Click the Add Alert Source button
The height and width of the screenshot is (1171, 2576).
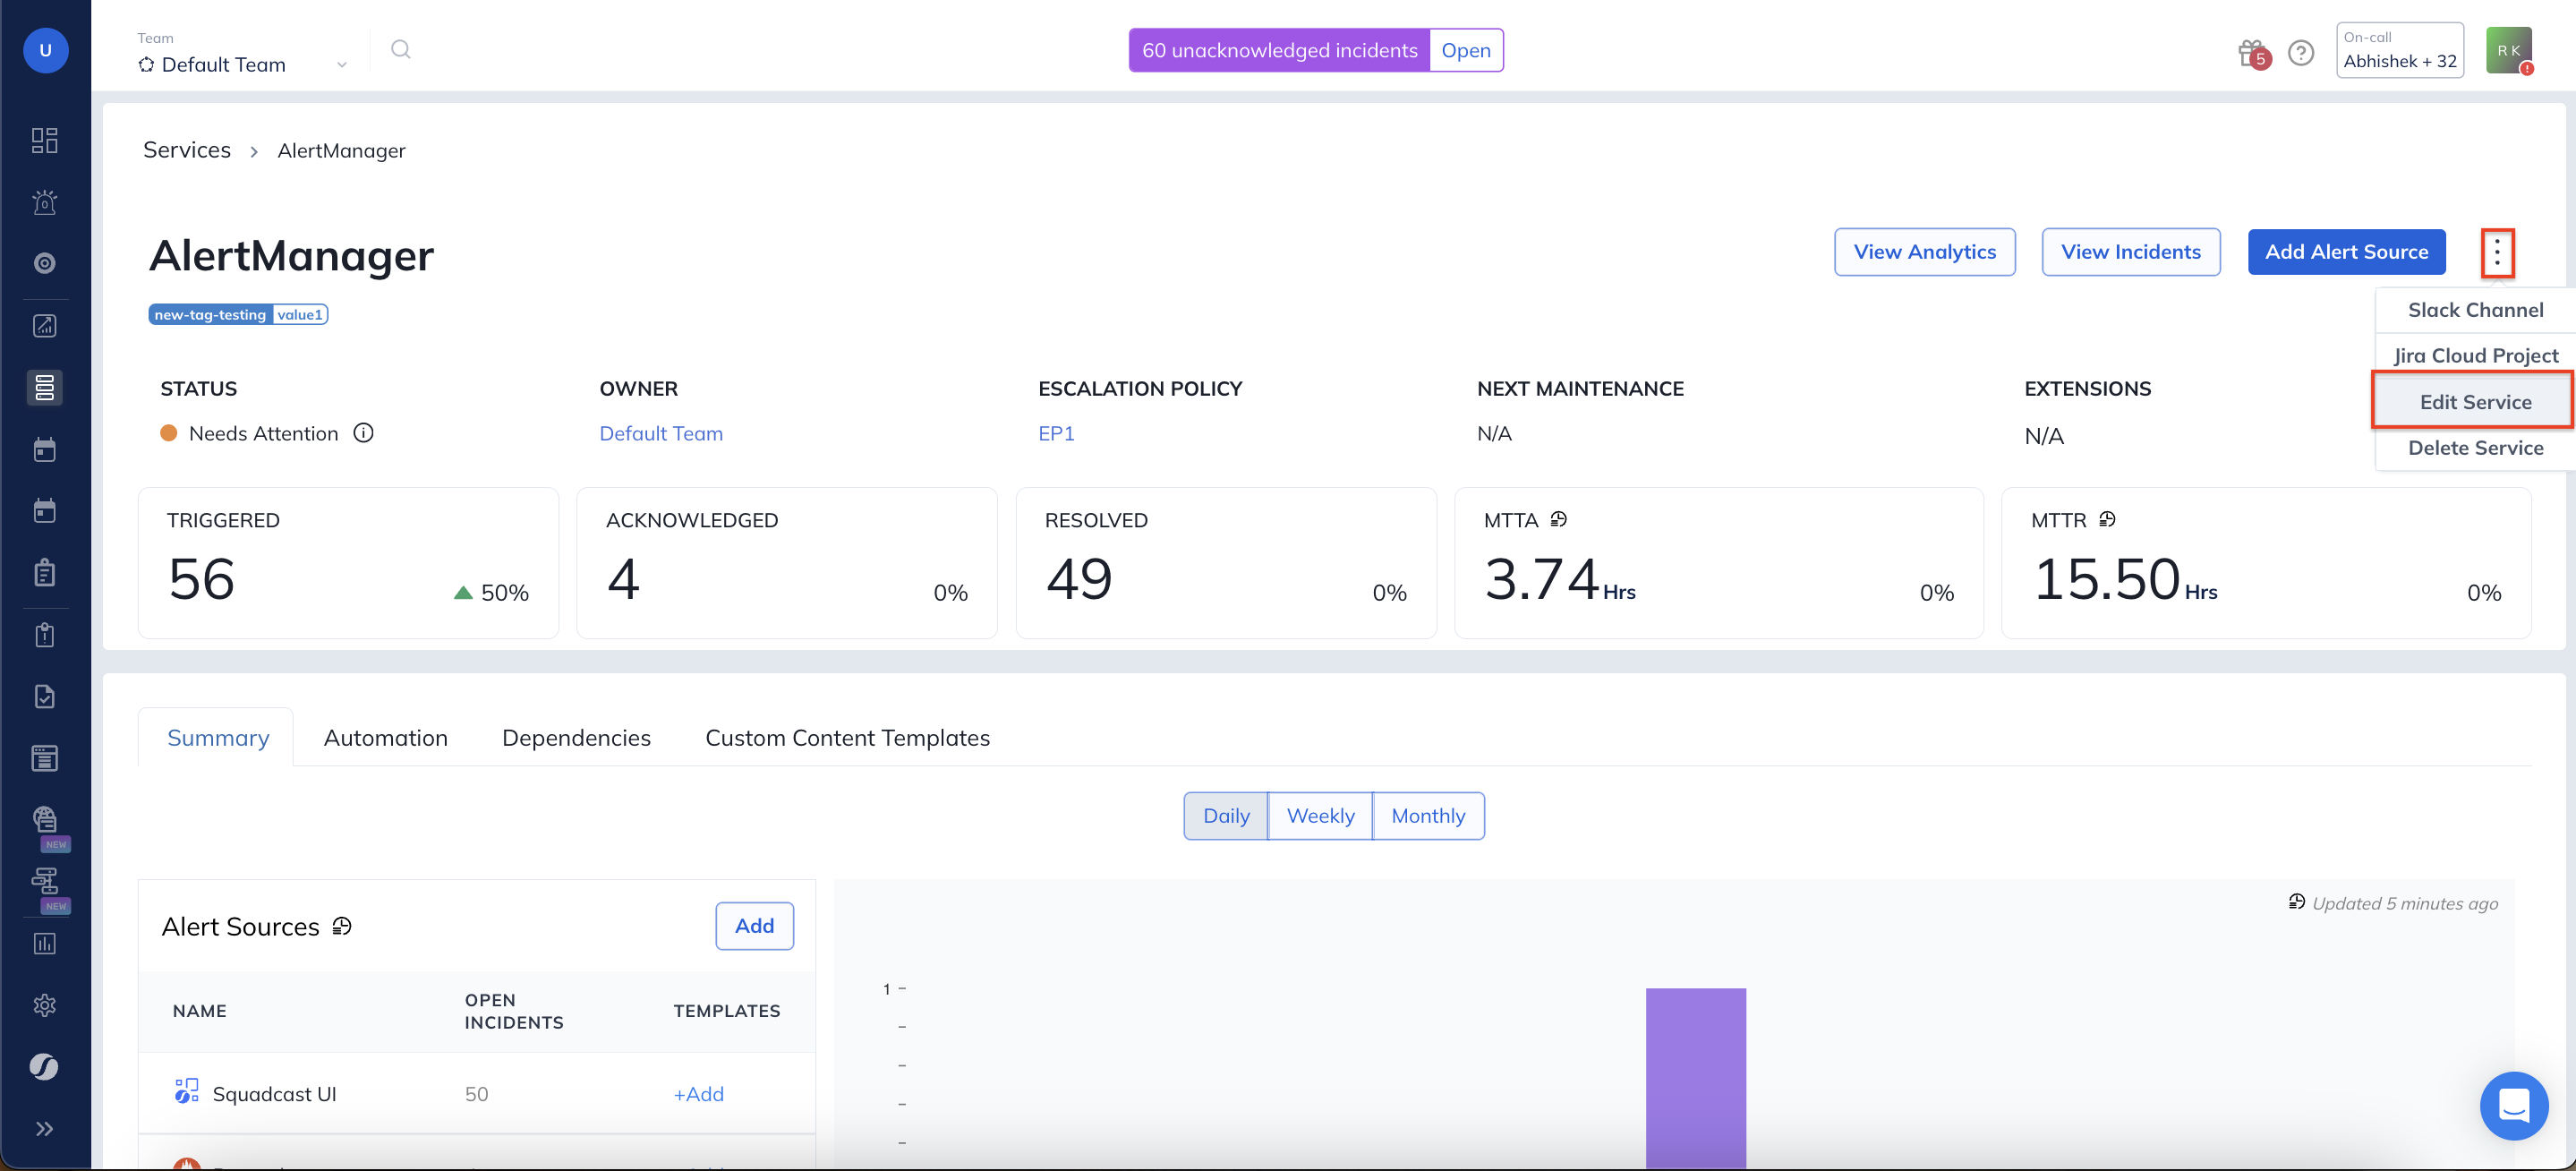tap(2346, 252)
